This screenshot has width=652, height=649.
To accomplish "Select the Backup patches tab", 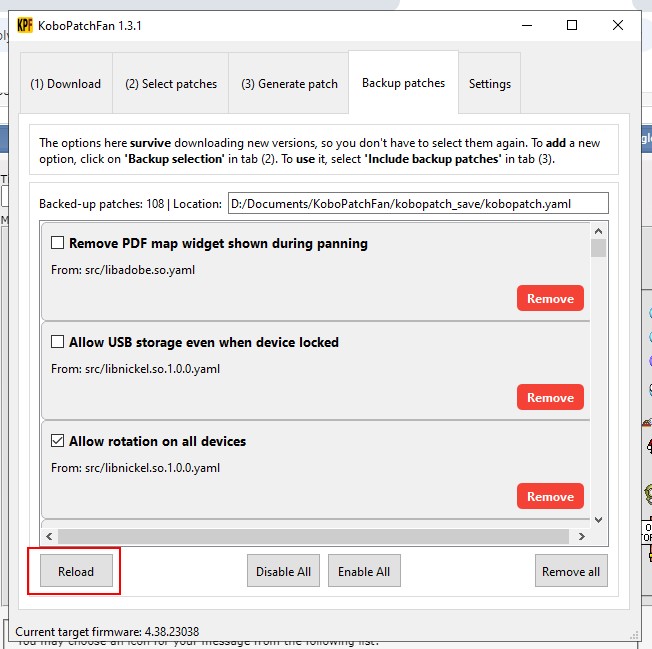I will (x=403, y=83).
